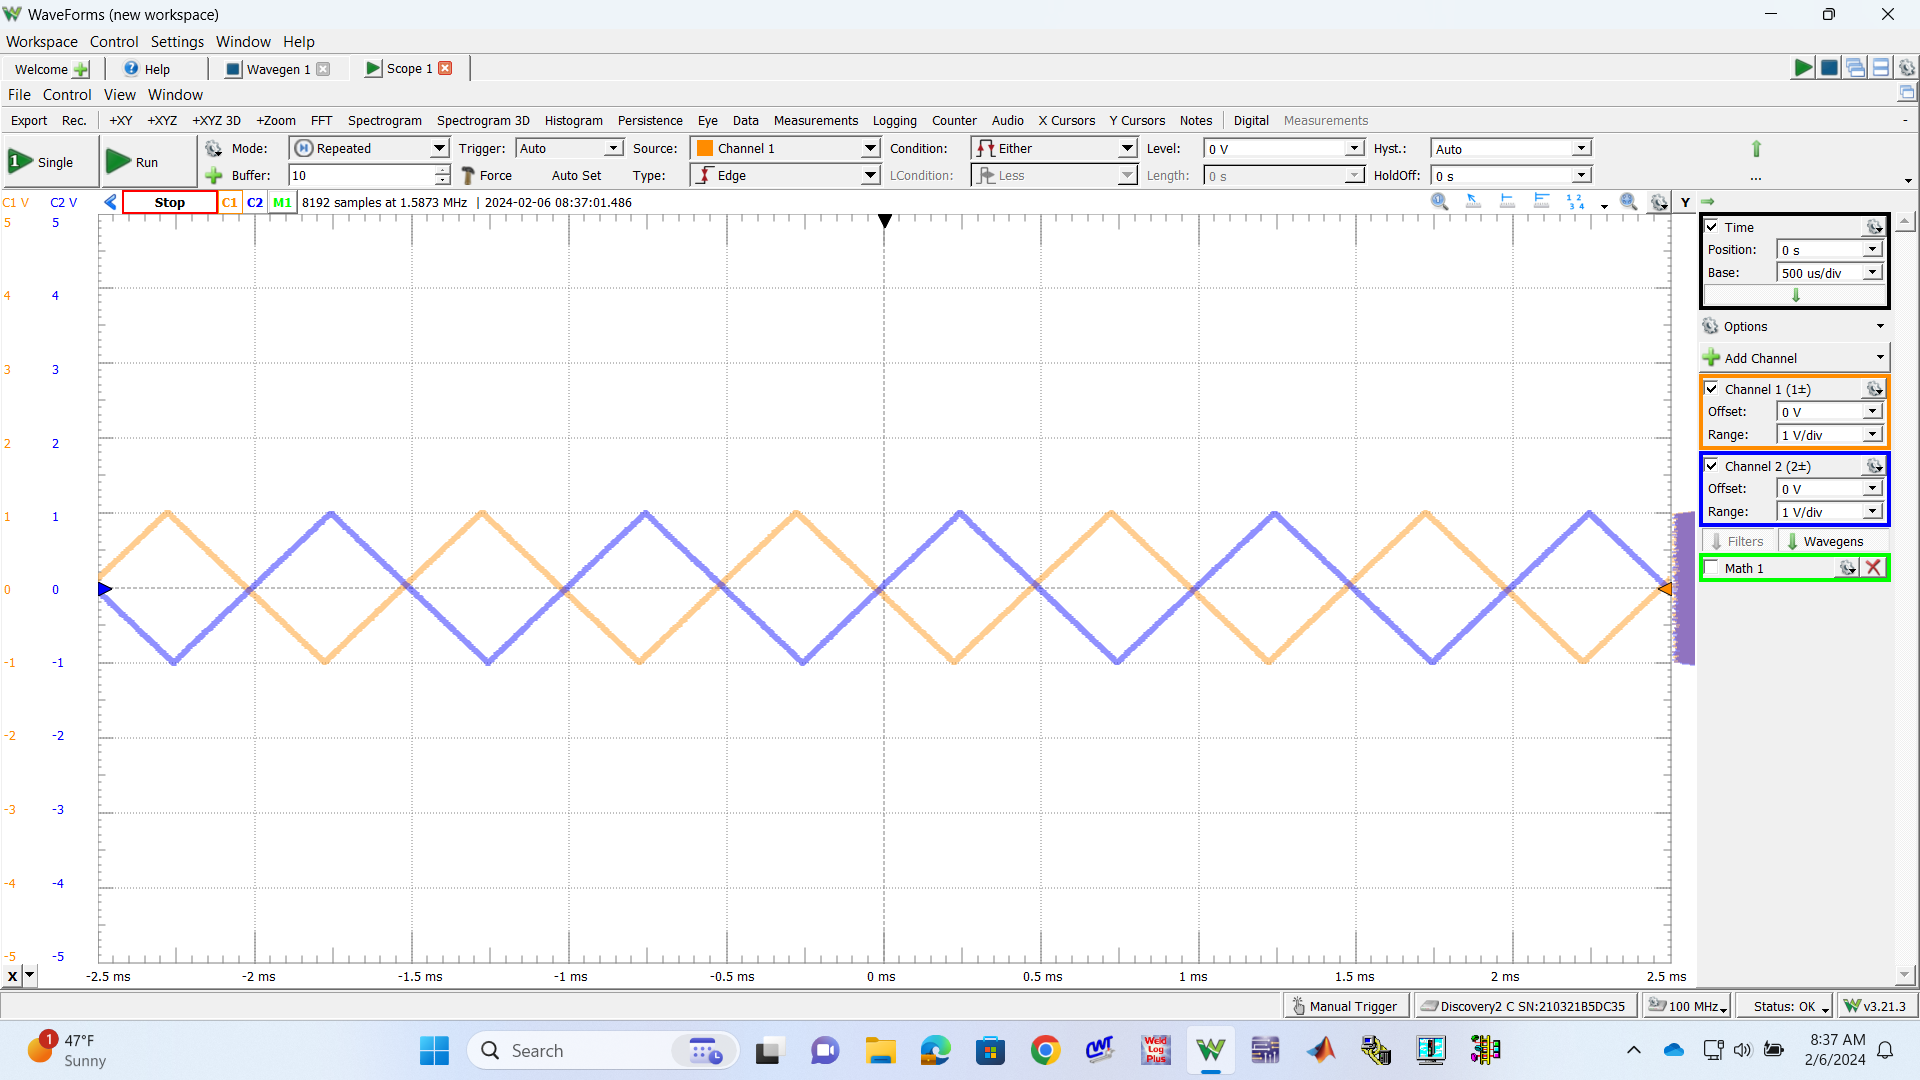Open the Settings menu

point(177,42)
